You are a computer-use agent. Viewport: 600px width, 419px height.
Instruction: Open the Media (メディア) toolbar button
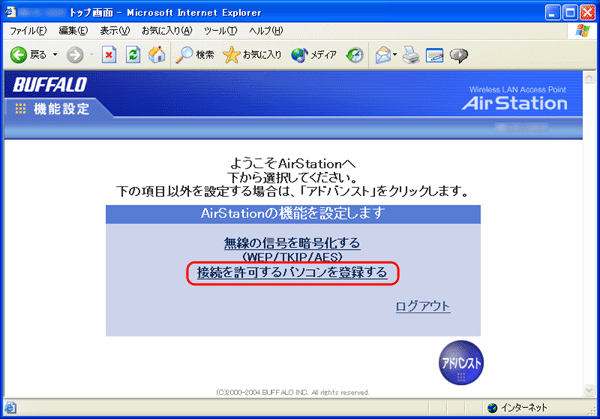pyautogui.click(x=314, y=55)
